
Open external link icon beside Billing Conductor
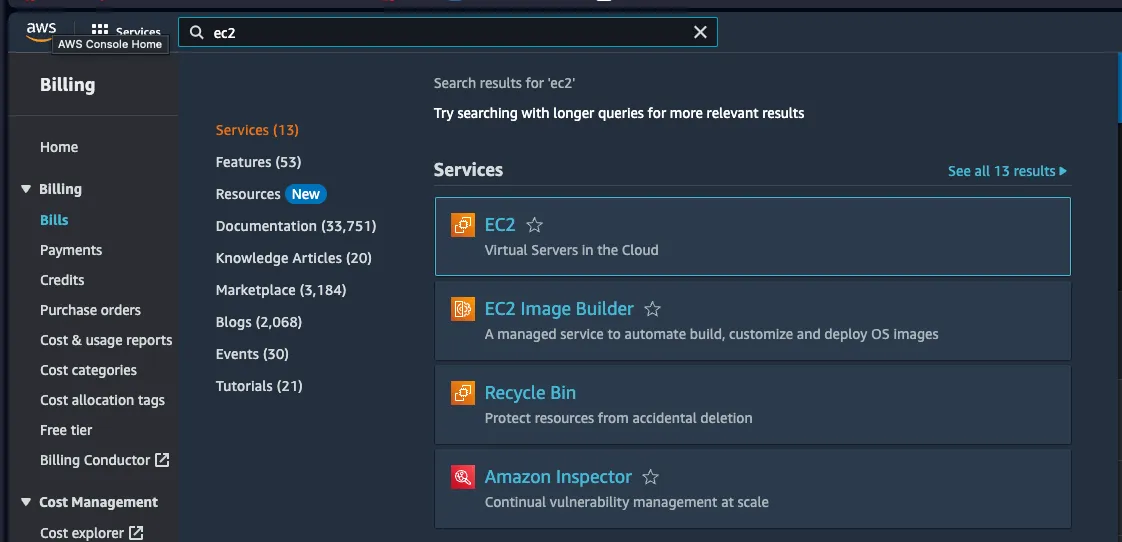162,460
